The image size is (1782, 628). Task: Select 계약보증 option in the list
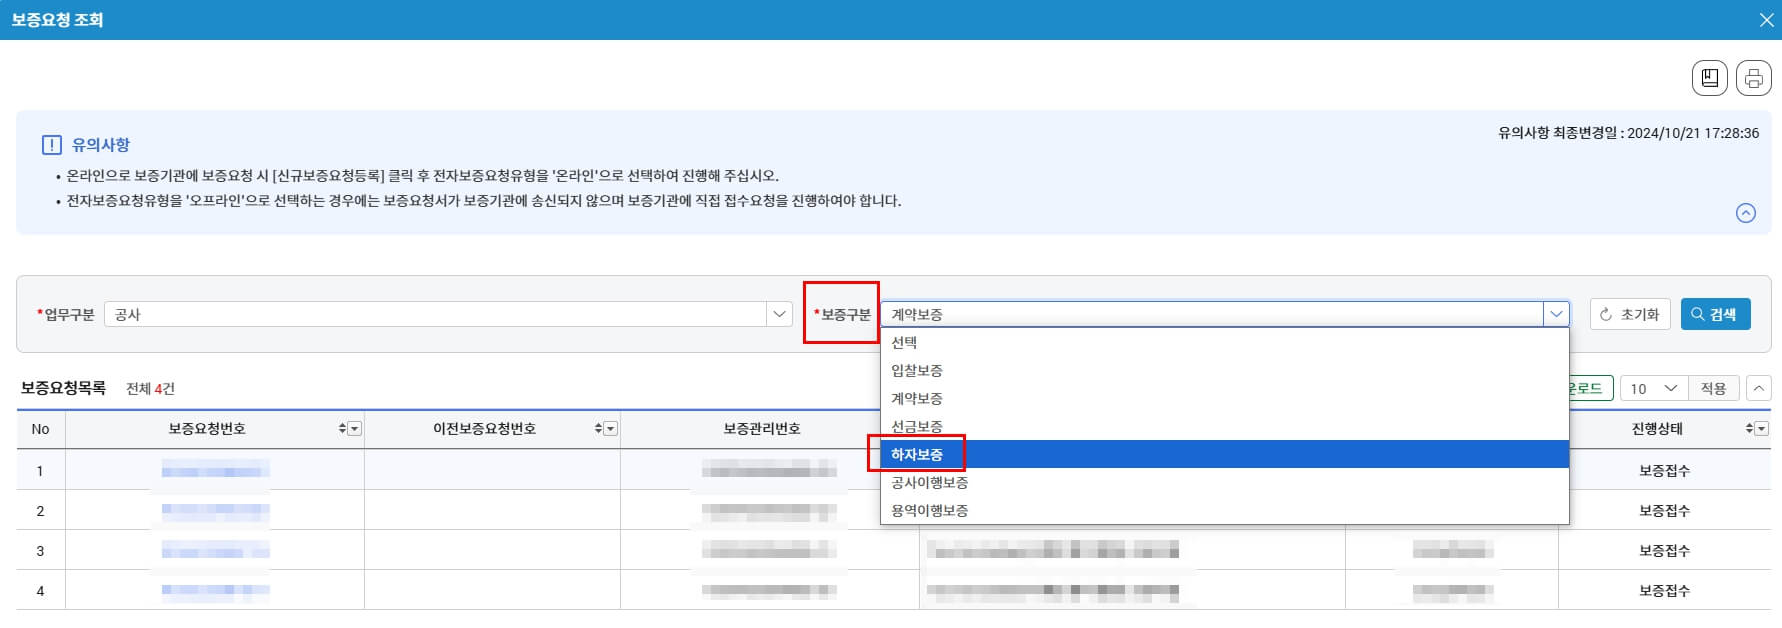tap(1224, 398)
